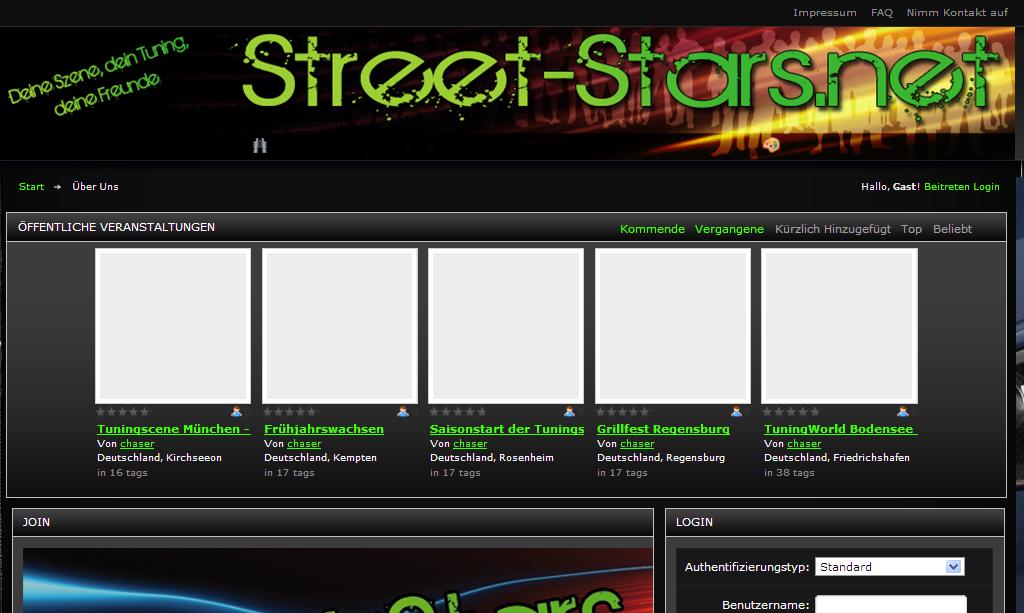Switch to the Kommende events tab
This screenshot has width=1024, height=613.
click(x=652, y=229)
